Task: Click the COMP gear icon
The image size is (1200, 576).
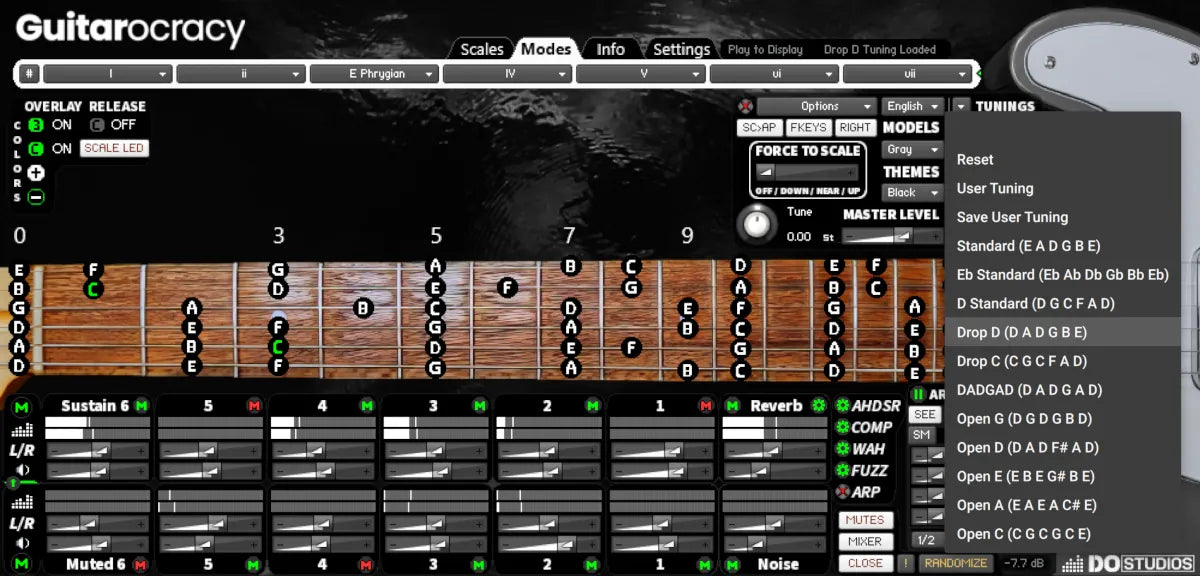Action: [842, 427]
